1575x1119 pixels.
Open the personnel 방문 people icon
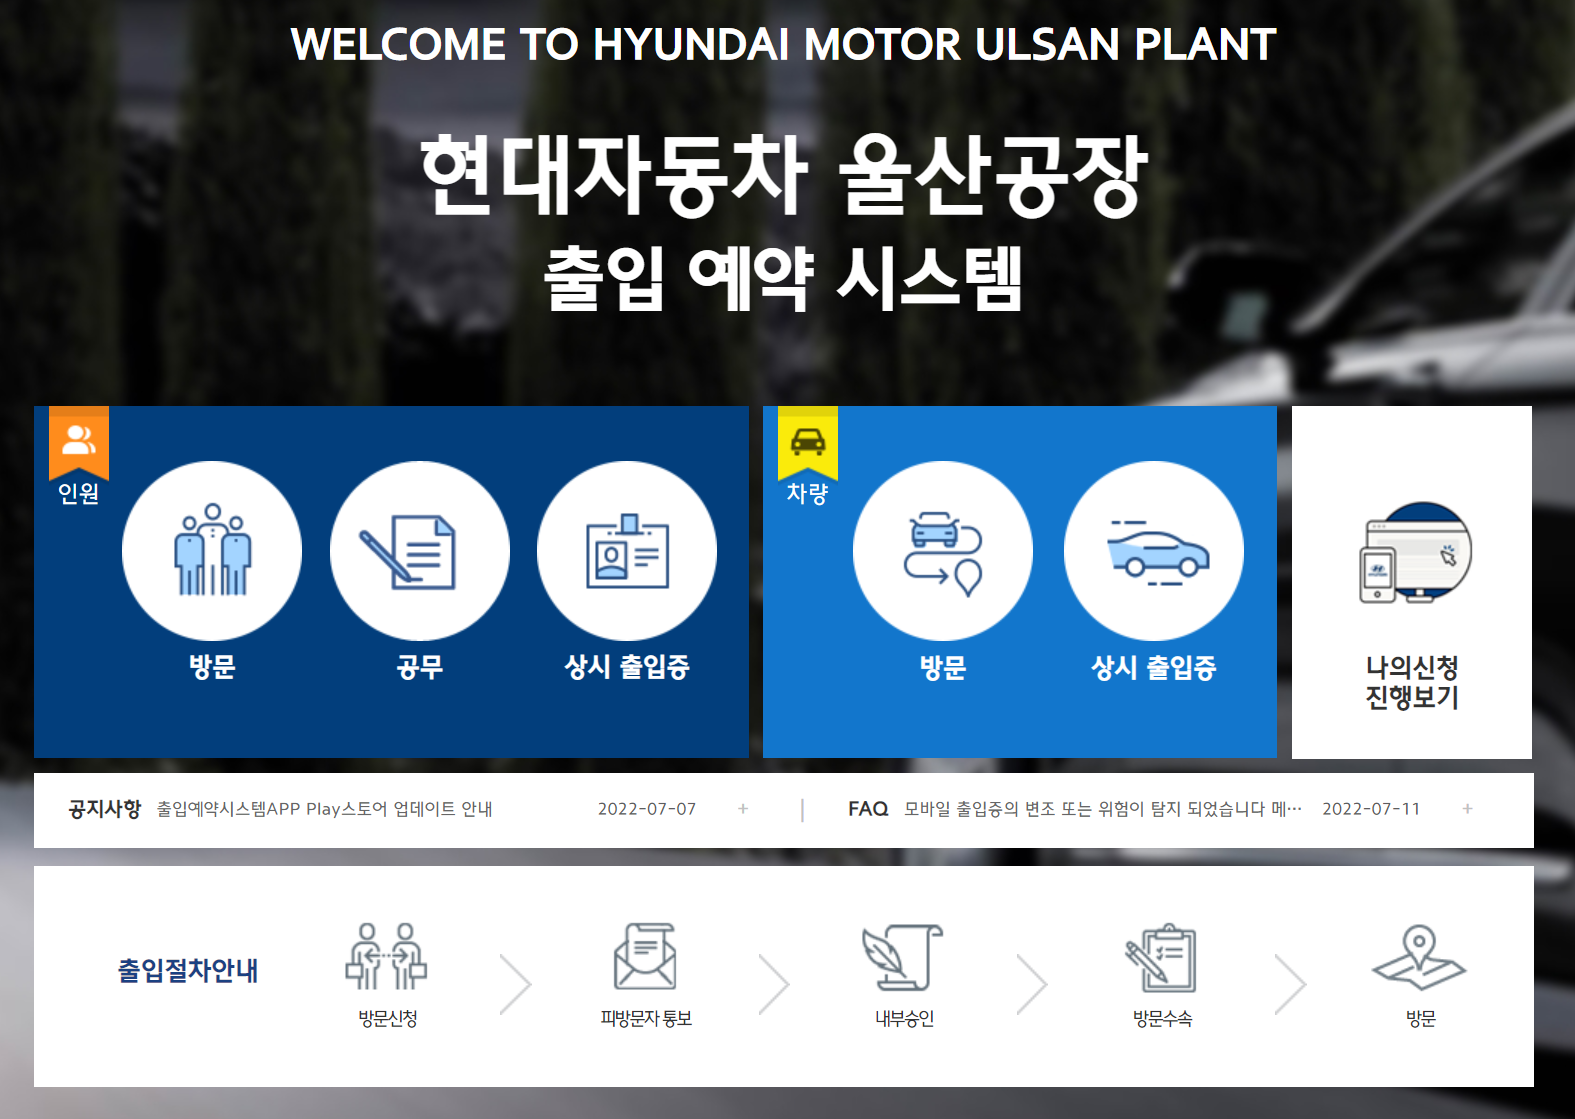pos(212,551)
